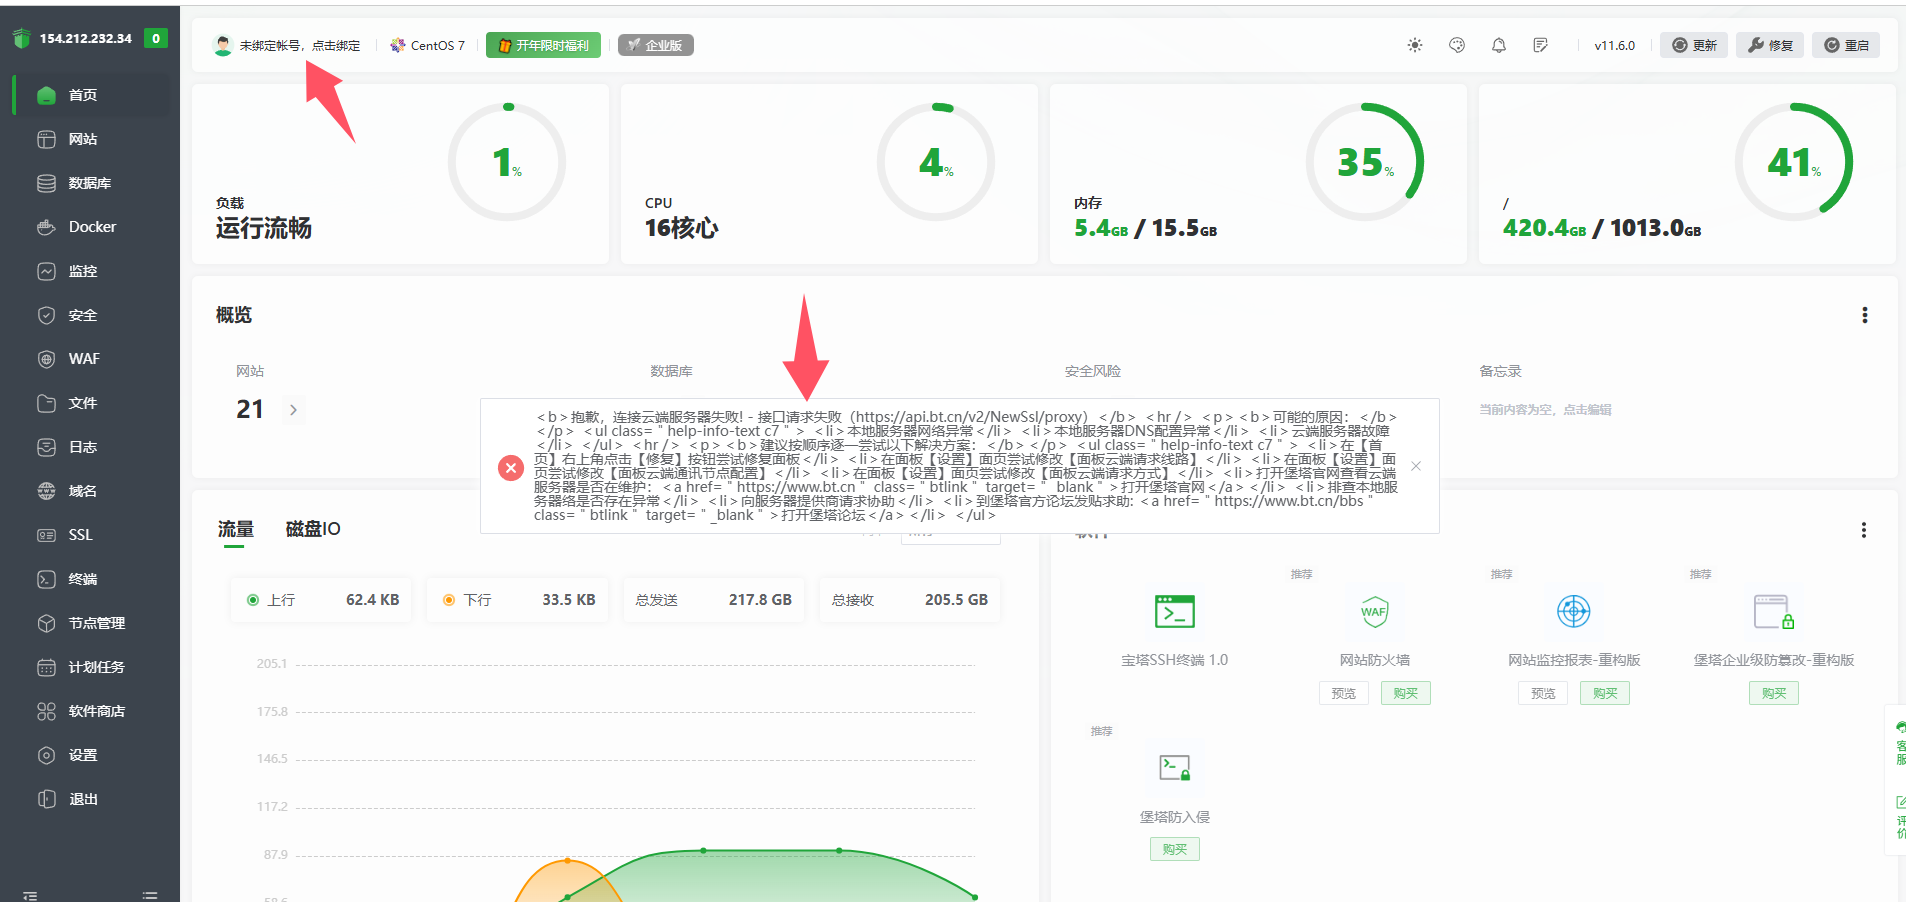
Task: Click the 更新 update button
Action: (1694, 45)
